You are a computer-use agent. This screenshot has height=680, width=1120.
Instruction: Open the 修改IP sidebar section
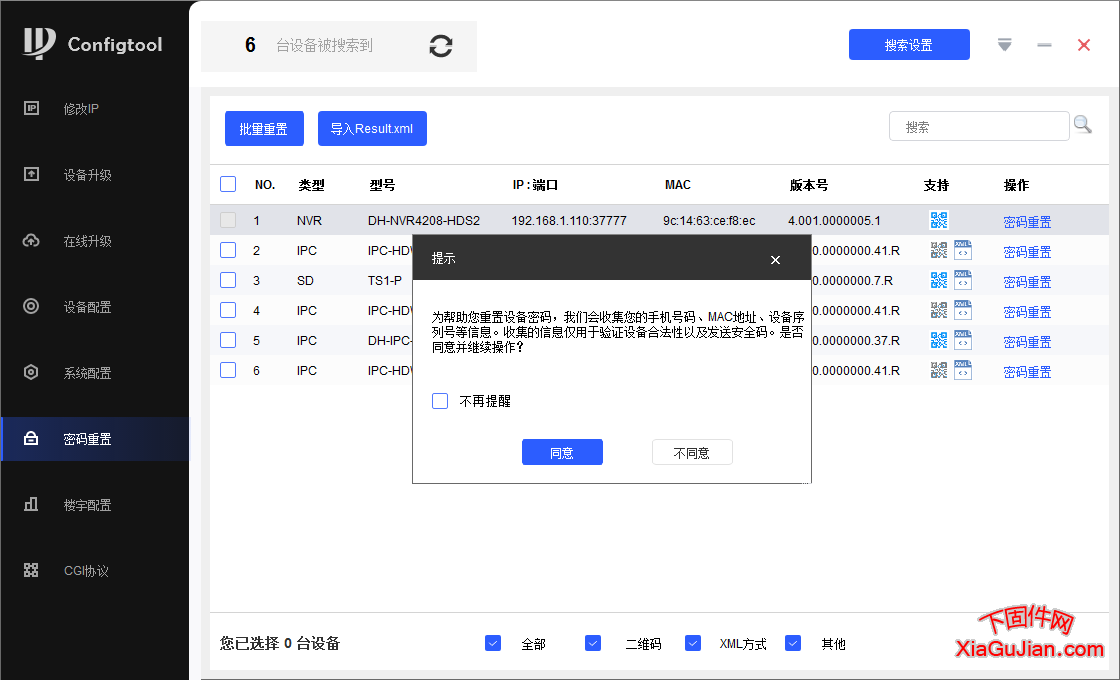(94, 109)
